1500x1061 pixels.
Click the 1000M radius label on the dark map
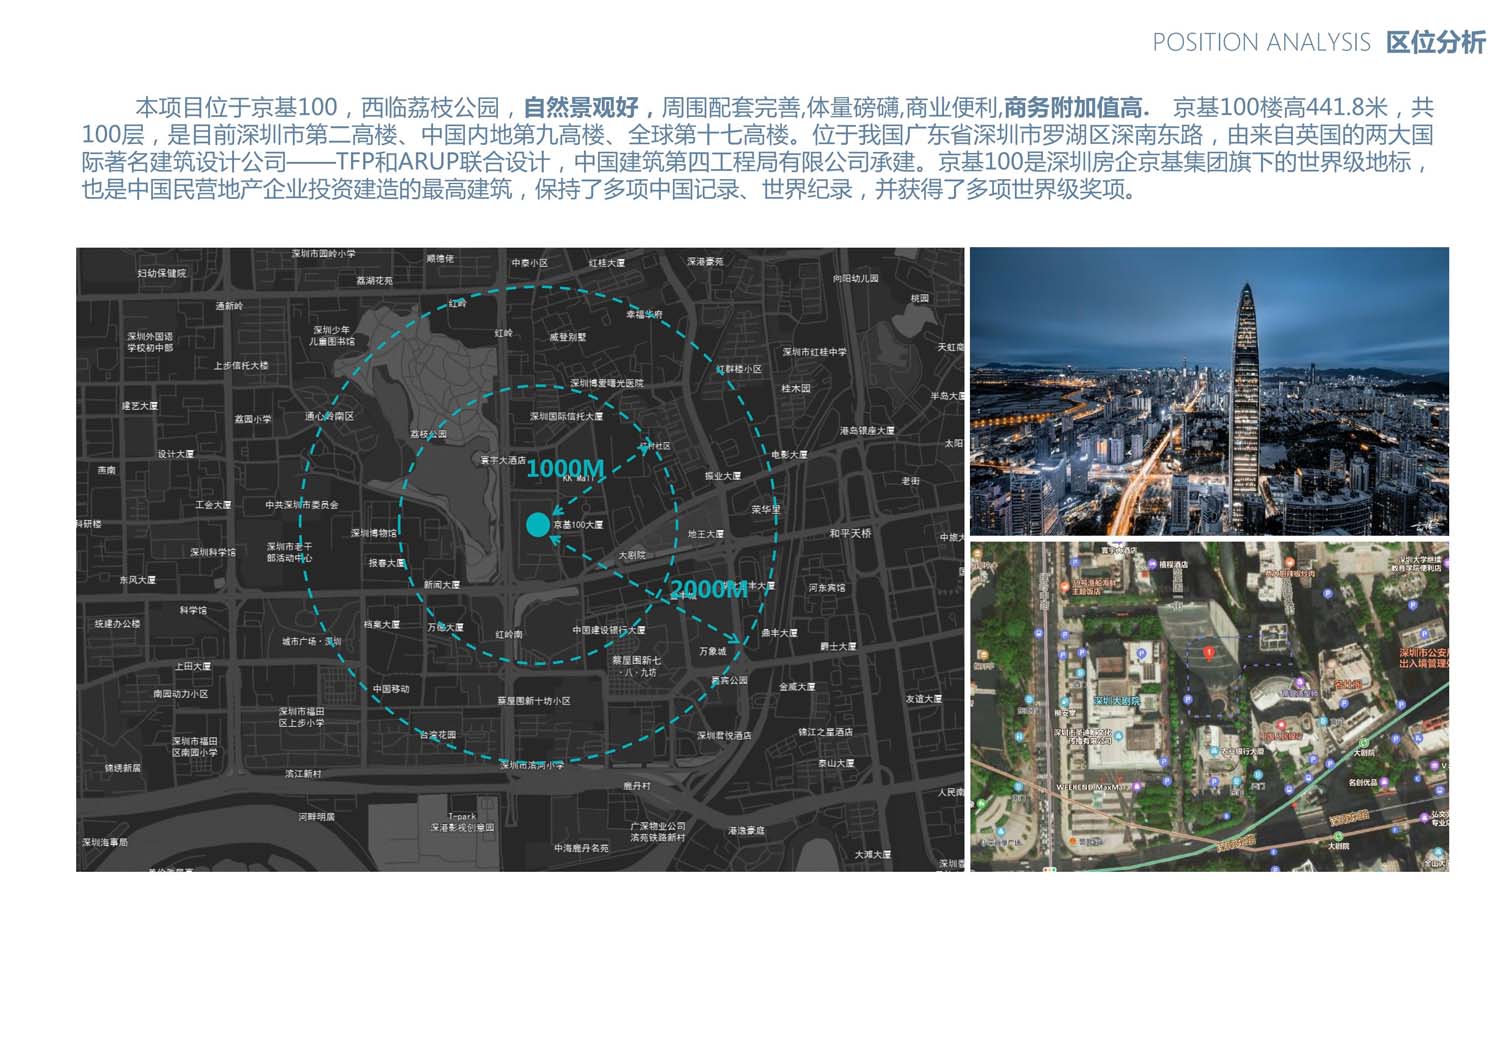(567, 468)
